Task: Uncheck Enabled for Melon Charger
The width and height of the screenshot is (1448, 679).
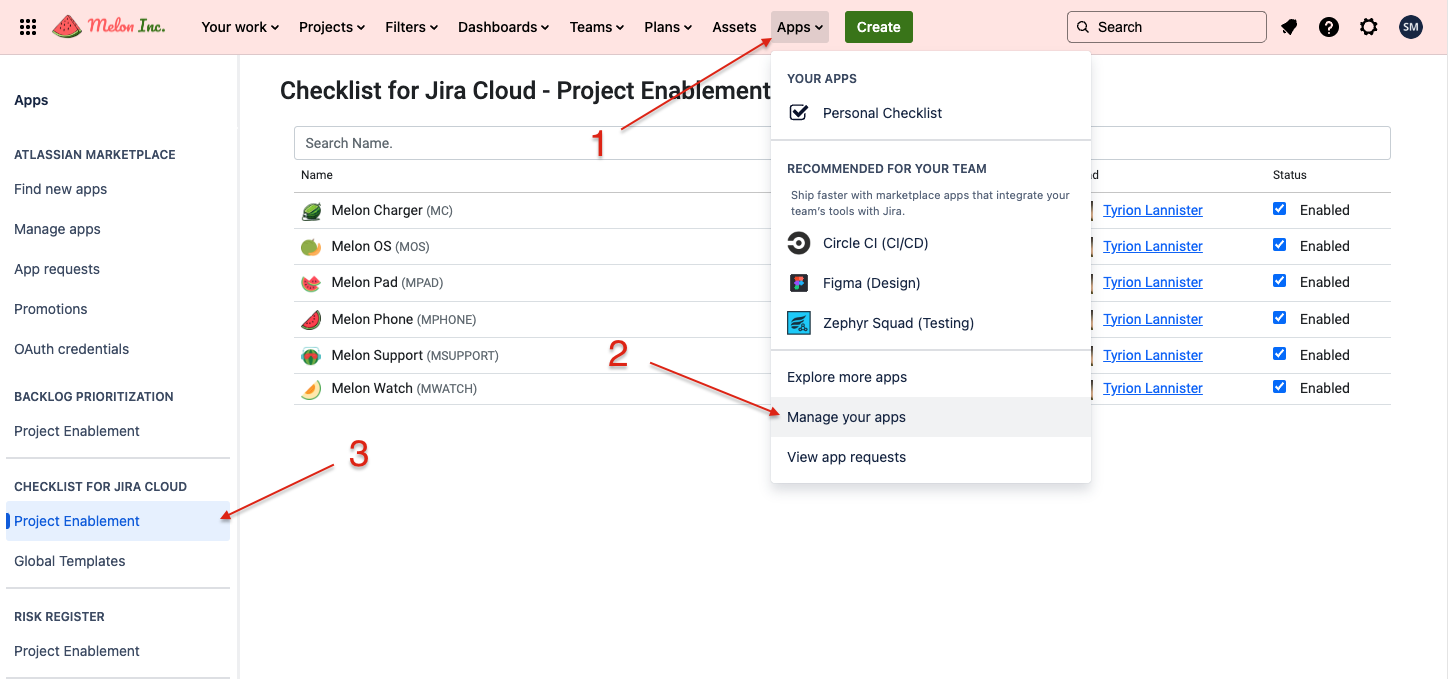Action: coord(1280,209)
